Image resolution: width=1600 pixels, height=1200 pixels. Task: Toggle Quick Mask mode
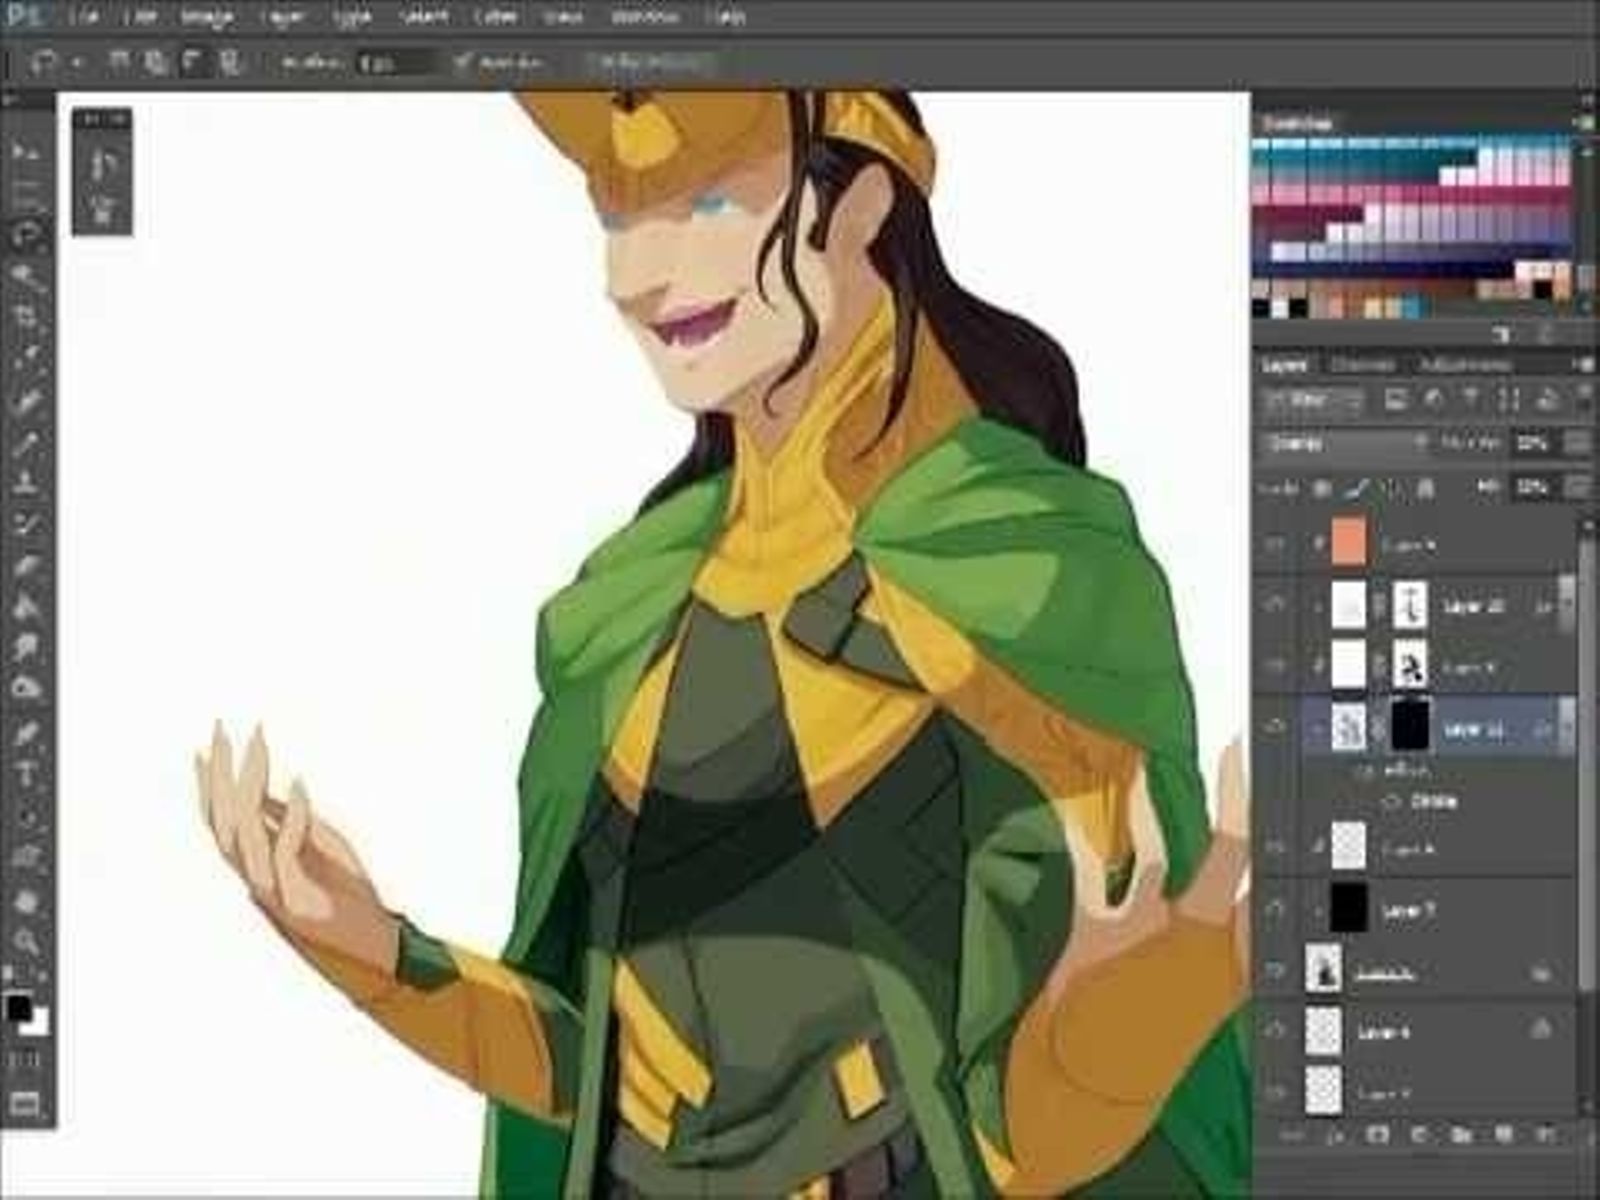tap(25, 1059)
